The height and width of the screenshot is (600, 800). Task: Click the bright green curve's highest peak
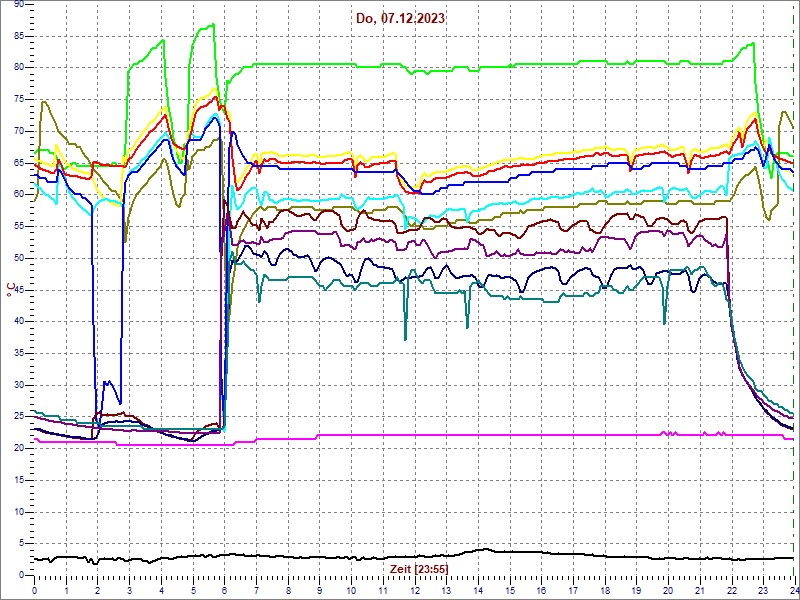coord(208,25)
